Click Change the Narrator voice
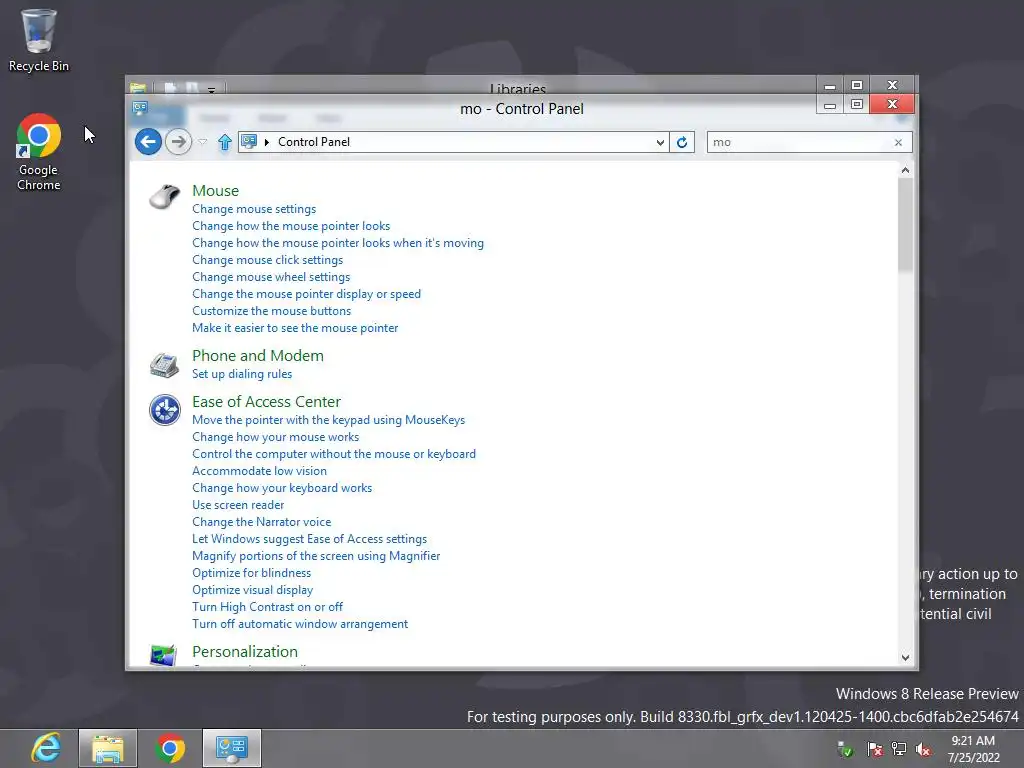The image size is (1024, 768). (x=261, y=522)
